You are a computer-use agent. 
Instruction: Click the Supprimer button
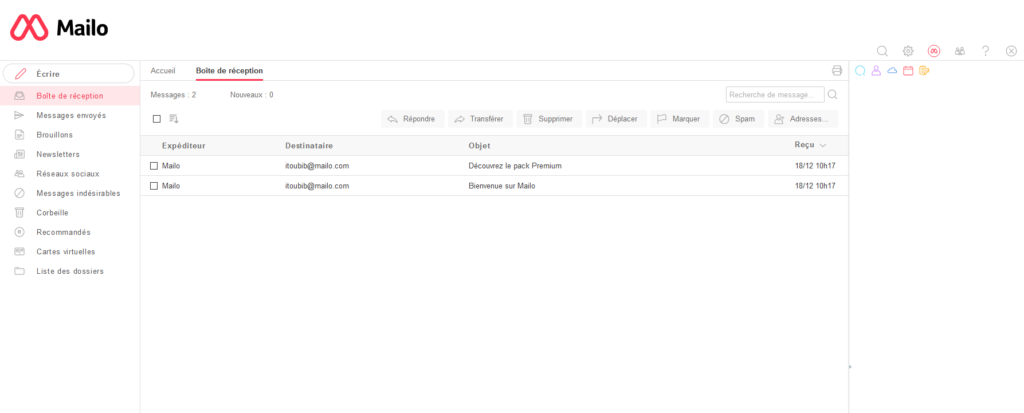[x=549, y=119]
